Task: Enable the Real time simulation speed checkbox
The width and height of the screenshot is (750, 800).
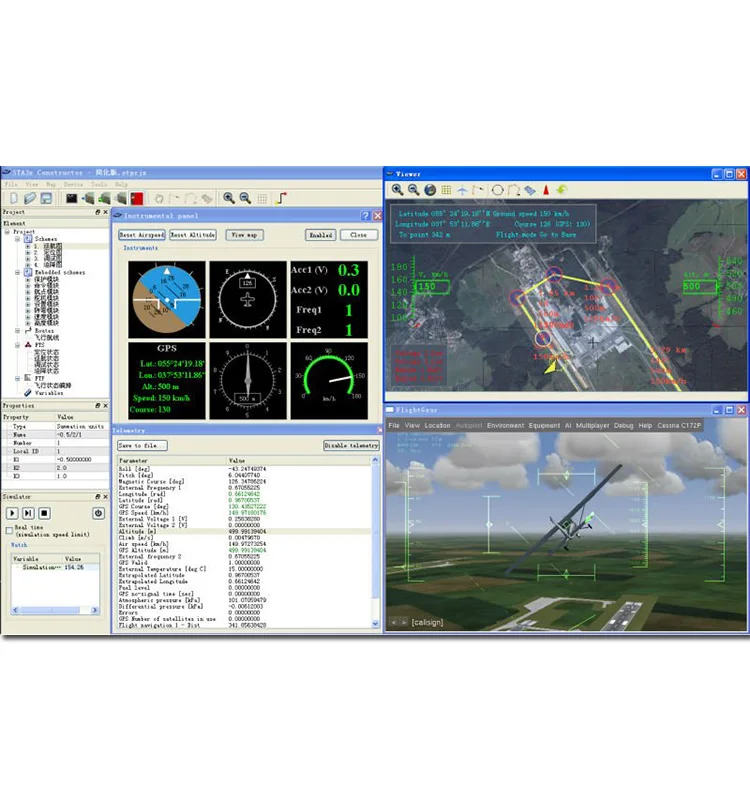Action: coord(9,531)
